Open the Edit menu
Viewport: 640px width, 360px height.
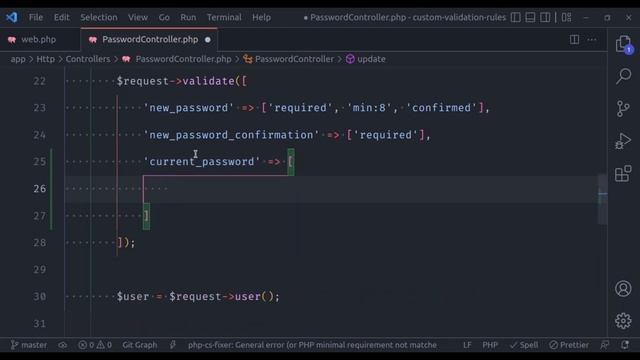pyautogui.click(x=62, y=17)
